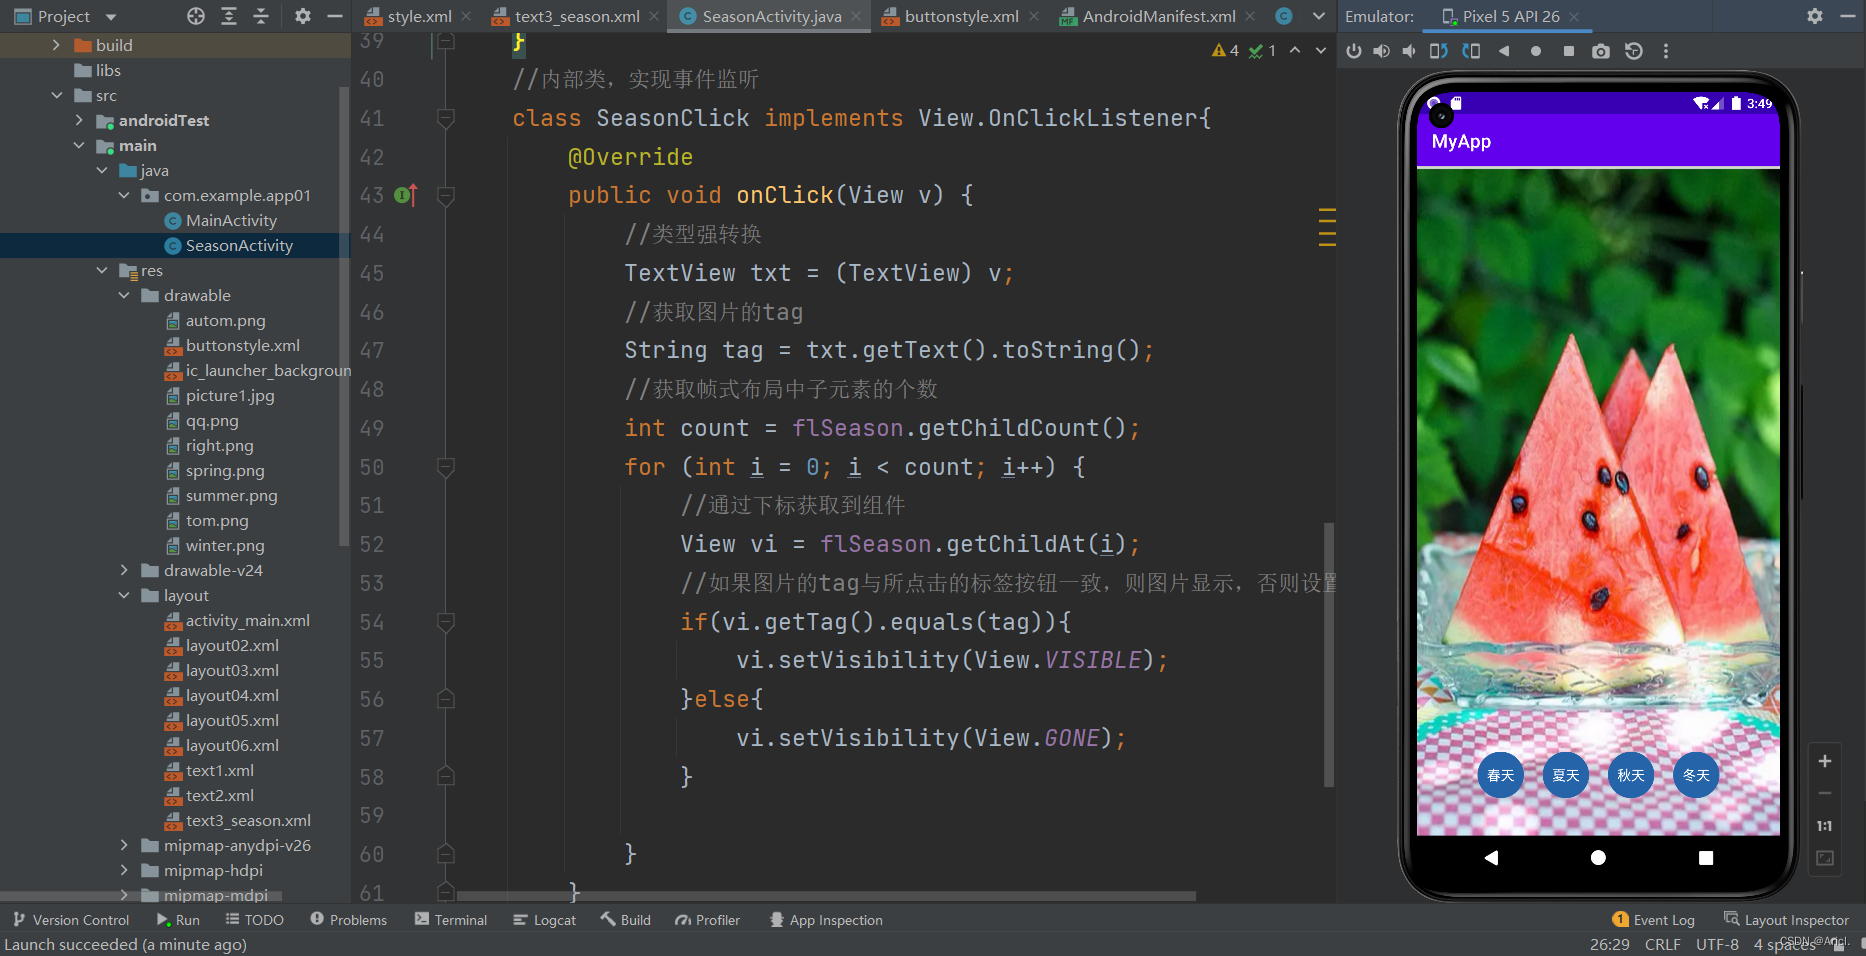Rotate emulator right
This screenshot has width=1866, height=956.
(1471, 51)
